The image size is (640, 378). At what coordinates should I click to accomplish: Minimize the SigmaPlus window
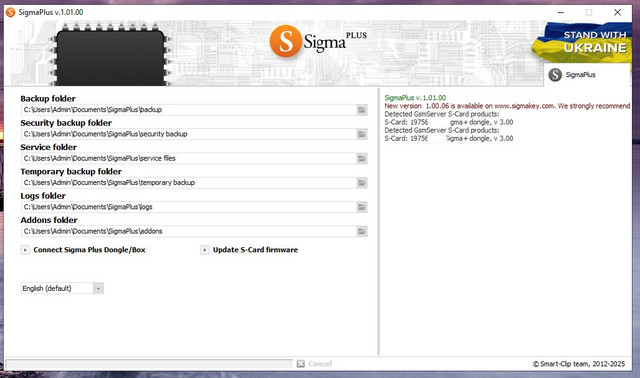(561, 12)
